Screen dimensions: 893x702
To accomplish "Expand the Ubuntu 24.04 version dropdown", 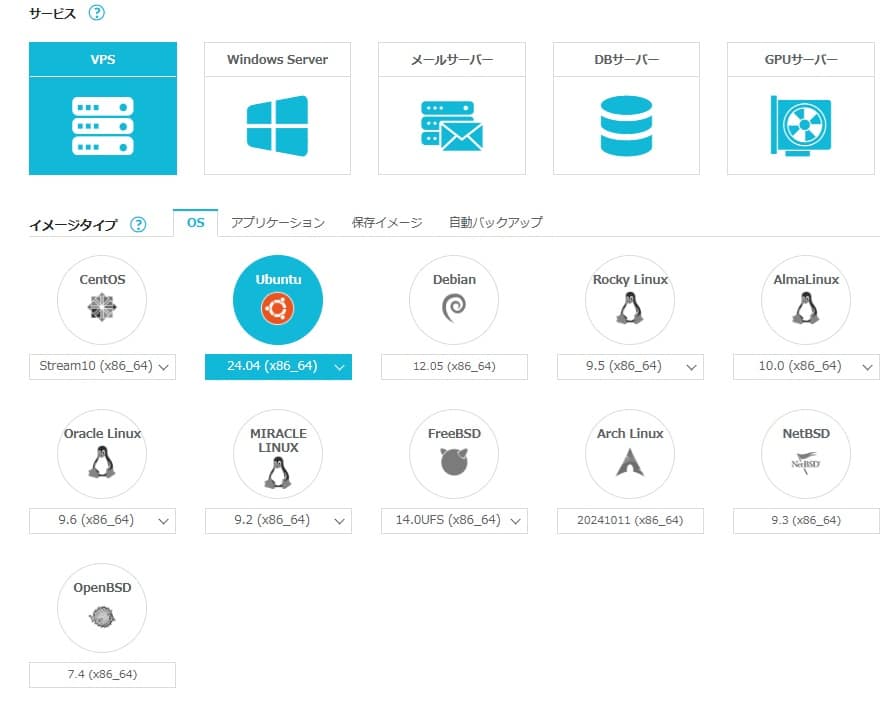I will [278, 367].
